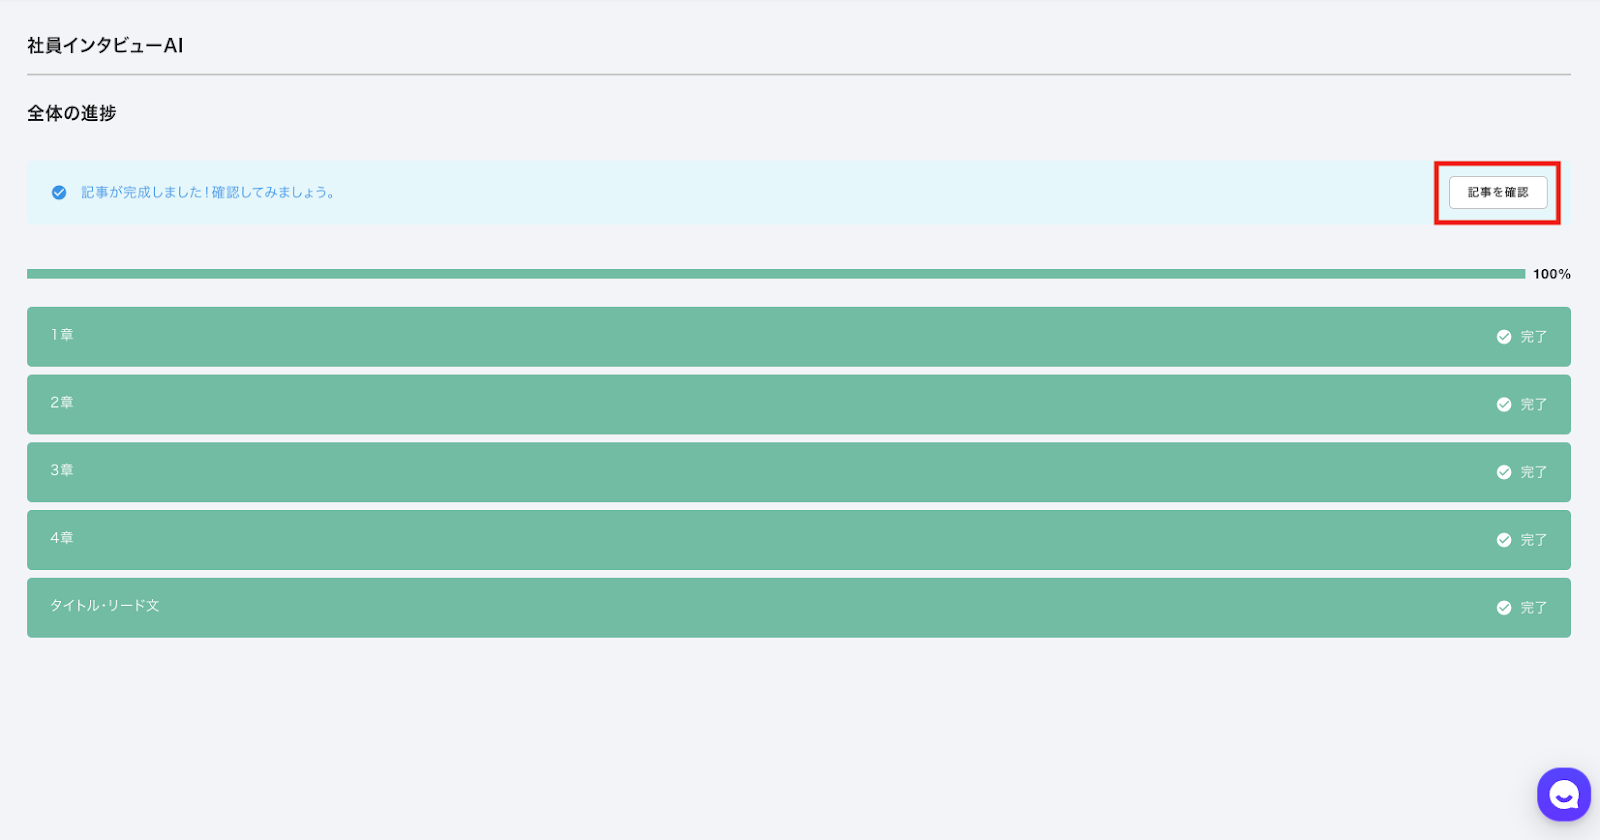Image resolution: width=1600 pixels, height=840 pixels.
Task: Click the 完了 checkmark icon for 2章
Action: (x=1503, y=405)
